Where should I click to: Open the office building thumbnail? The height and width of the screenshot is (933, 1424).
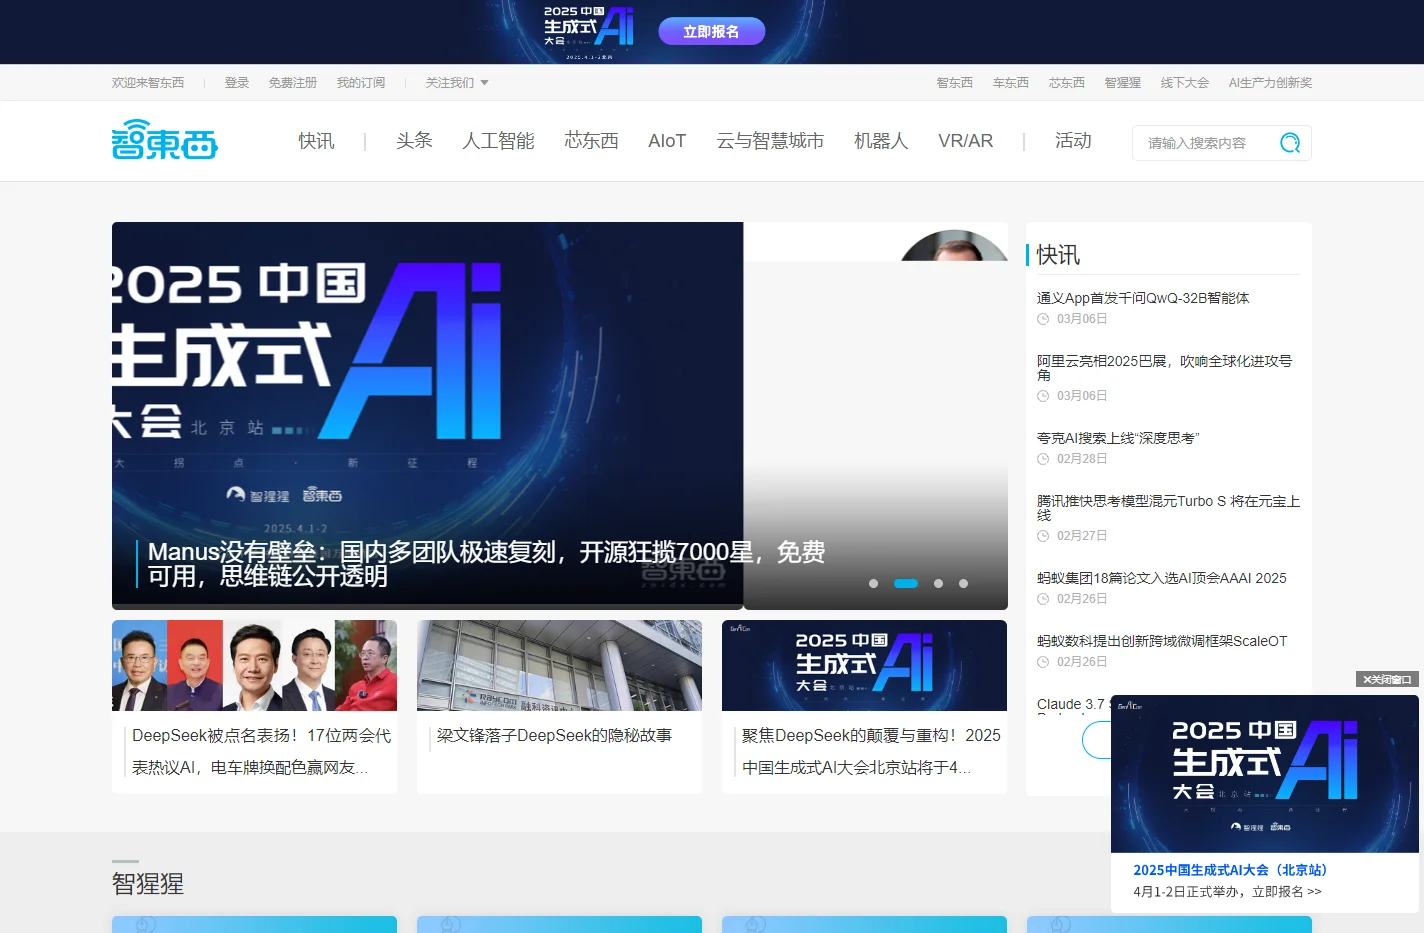(559, 665)
